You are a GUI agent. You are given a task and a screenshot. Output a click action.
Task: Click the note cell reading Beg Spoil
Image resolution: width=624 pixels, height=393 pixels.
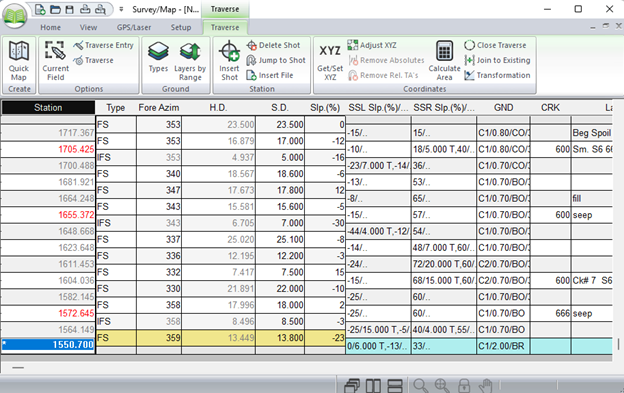[592, 133]
